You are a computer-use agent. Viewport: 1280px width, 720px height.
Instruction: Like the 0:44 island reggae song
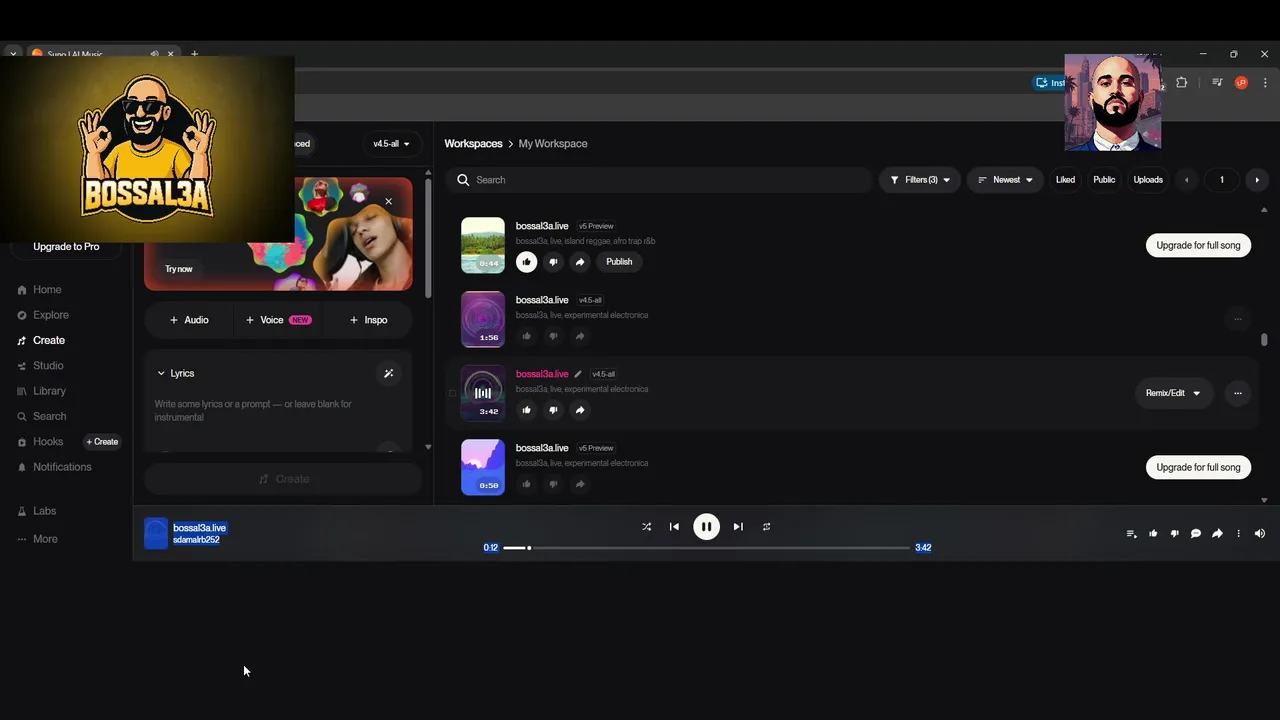(526, 262)
